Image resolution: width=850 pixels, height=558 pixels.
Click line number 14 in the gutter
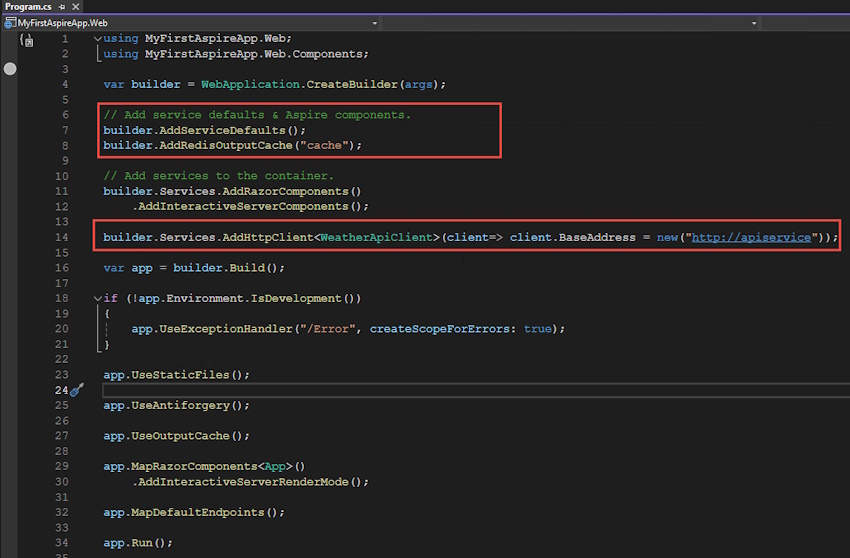(62, 238)
